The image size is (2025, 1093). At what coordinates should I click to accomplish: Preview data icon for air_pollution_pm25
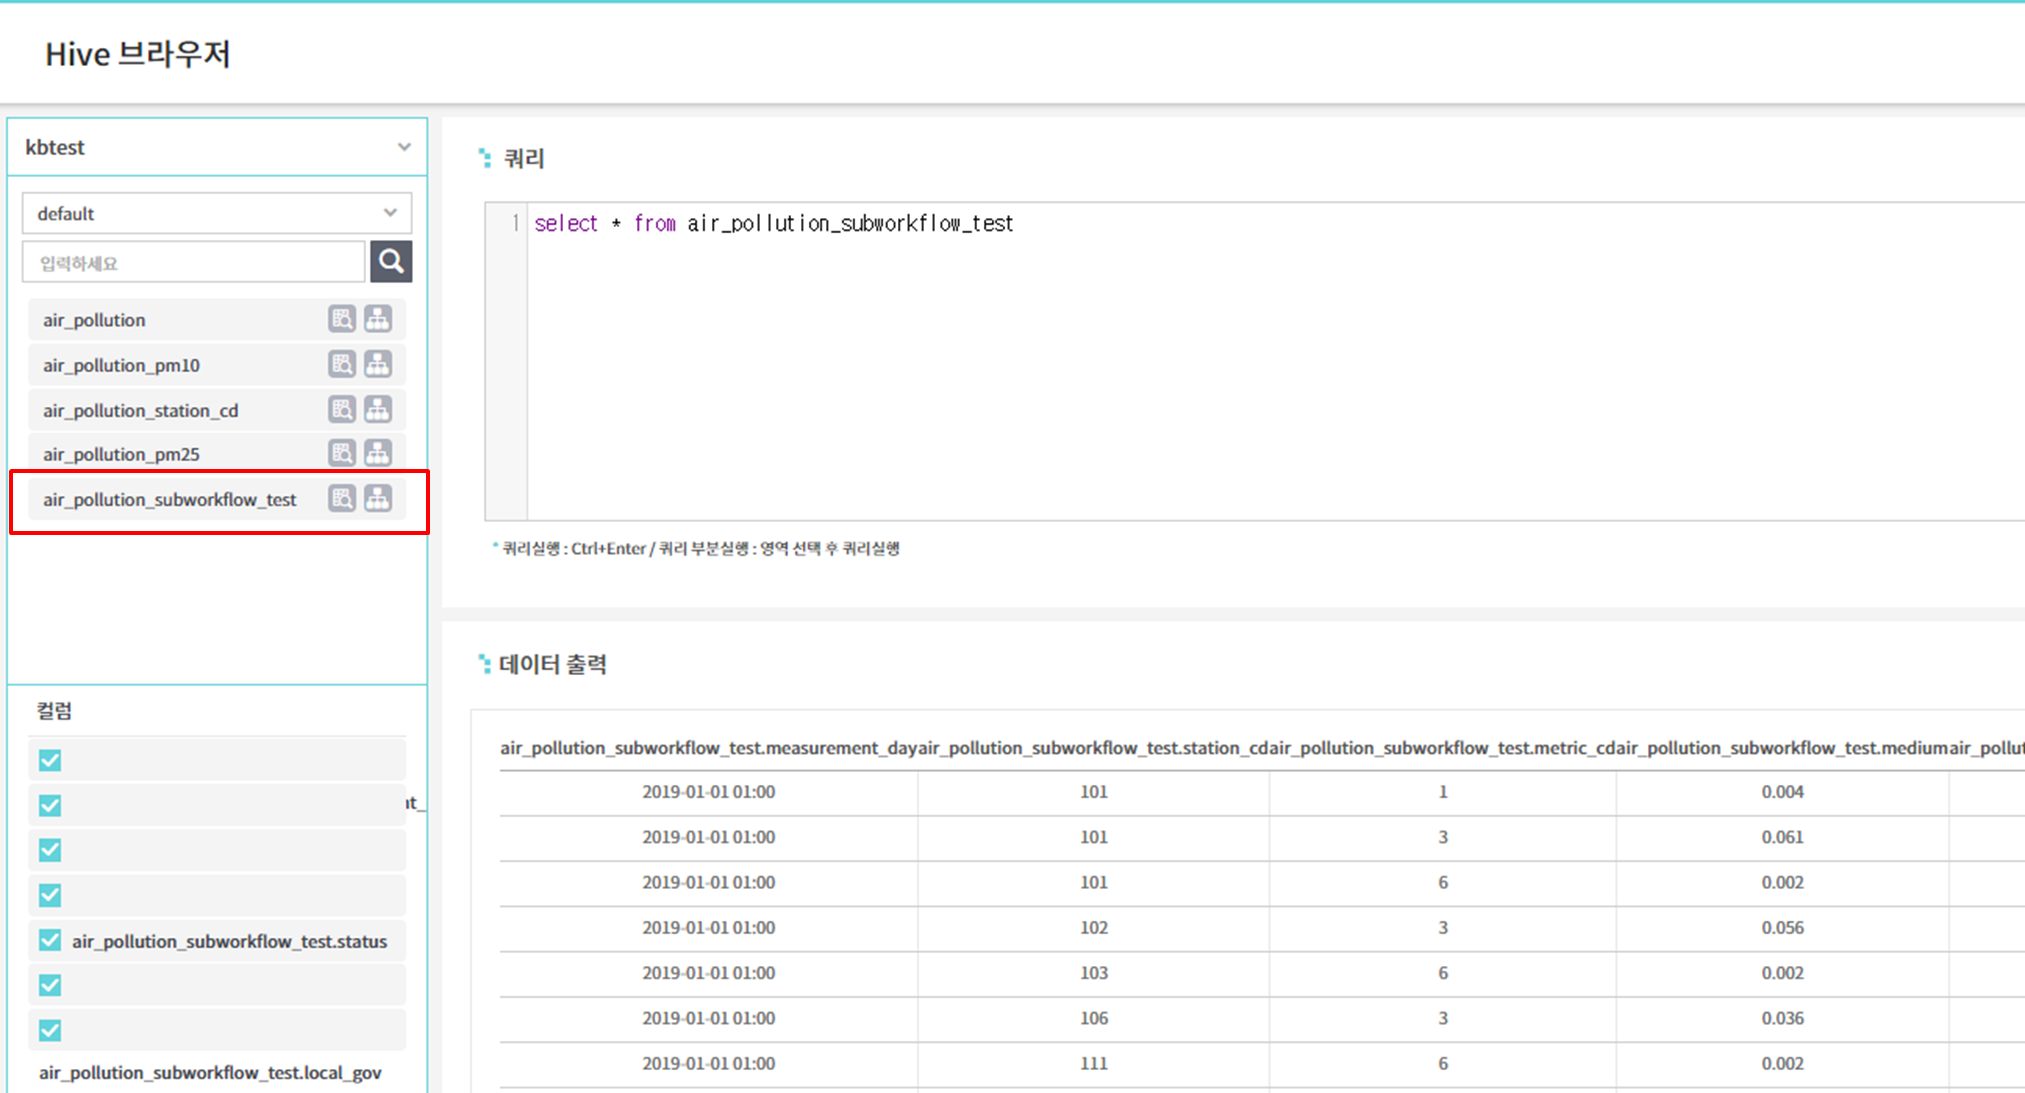coord(342,453)
